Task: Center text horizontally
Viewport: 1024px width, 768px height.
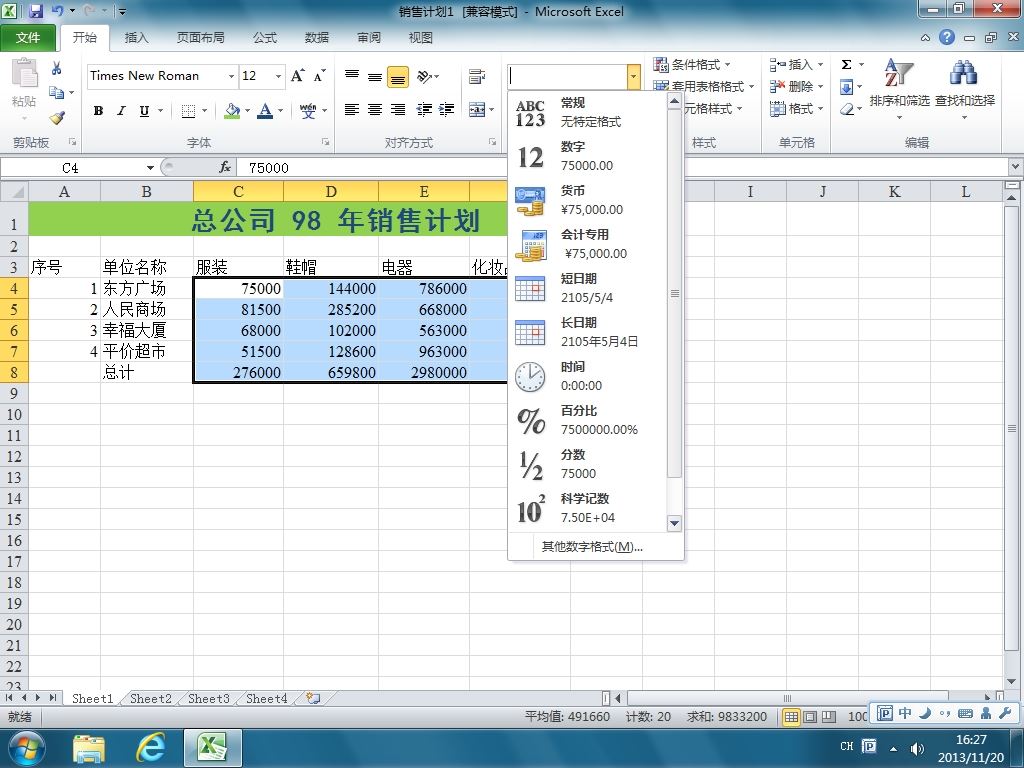Action: (375, 110)
